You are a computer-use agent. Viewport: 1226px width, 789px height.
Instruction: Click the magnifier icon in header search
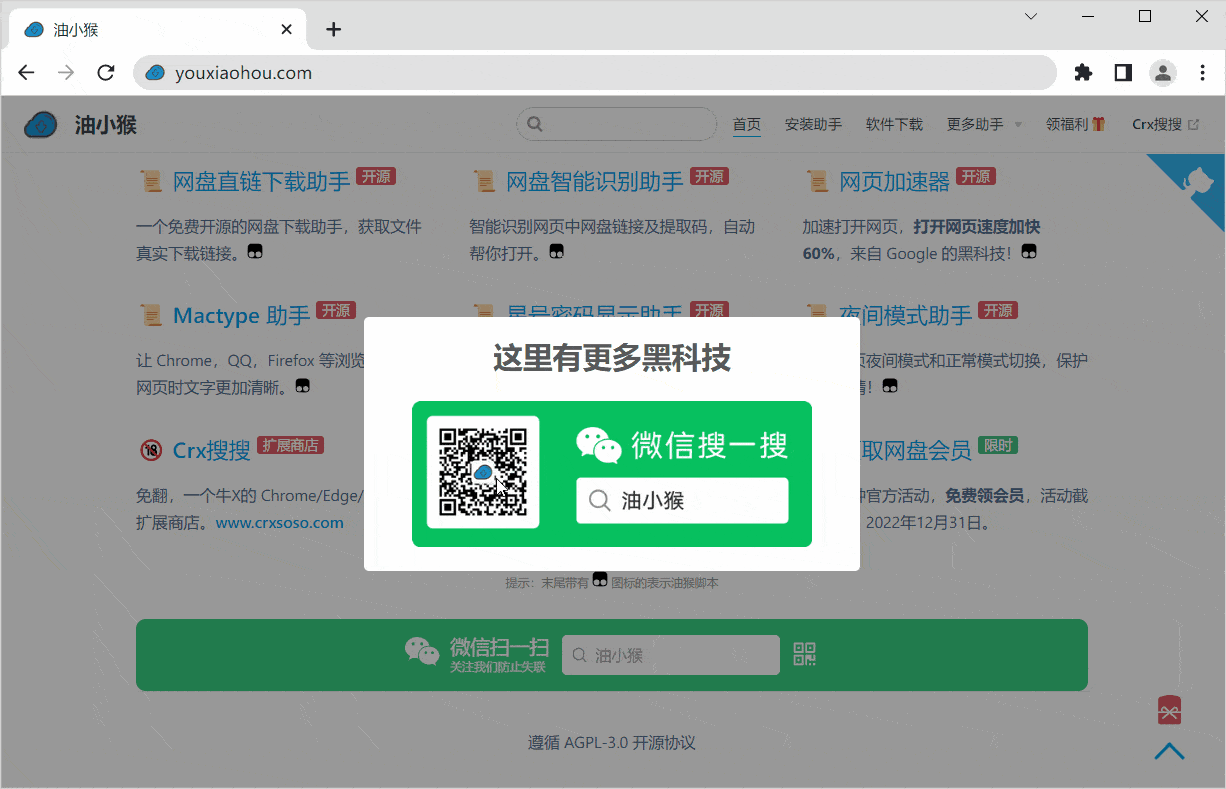coord(535,124)
